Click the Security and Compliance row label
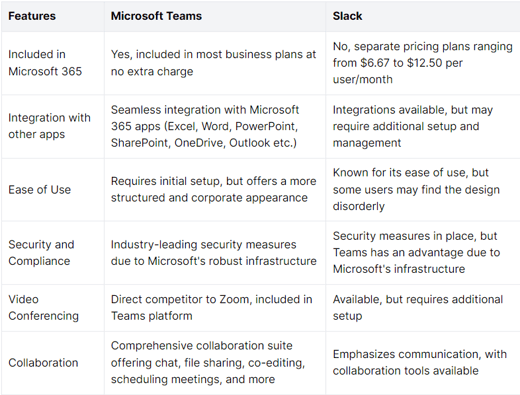This screenshot has height=395, width=520. [x=41, y=253]
